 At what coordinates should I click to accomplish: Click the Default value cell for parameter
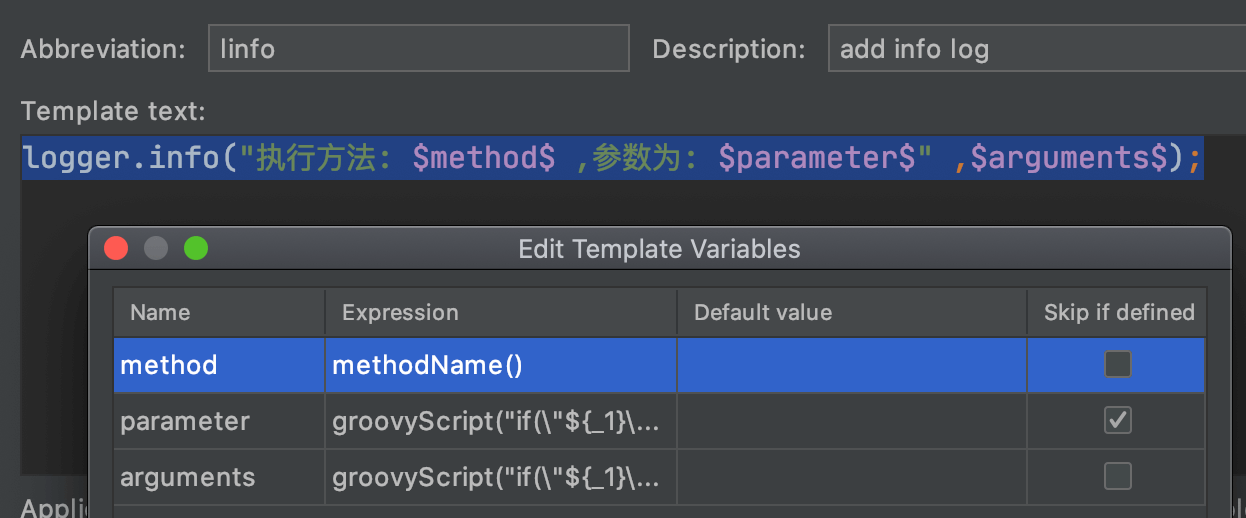[x=851, y=421]
